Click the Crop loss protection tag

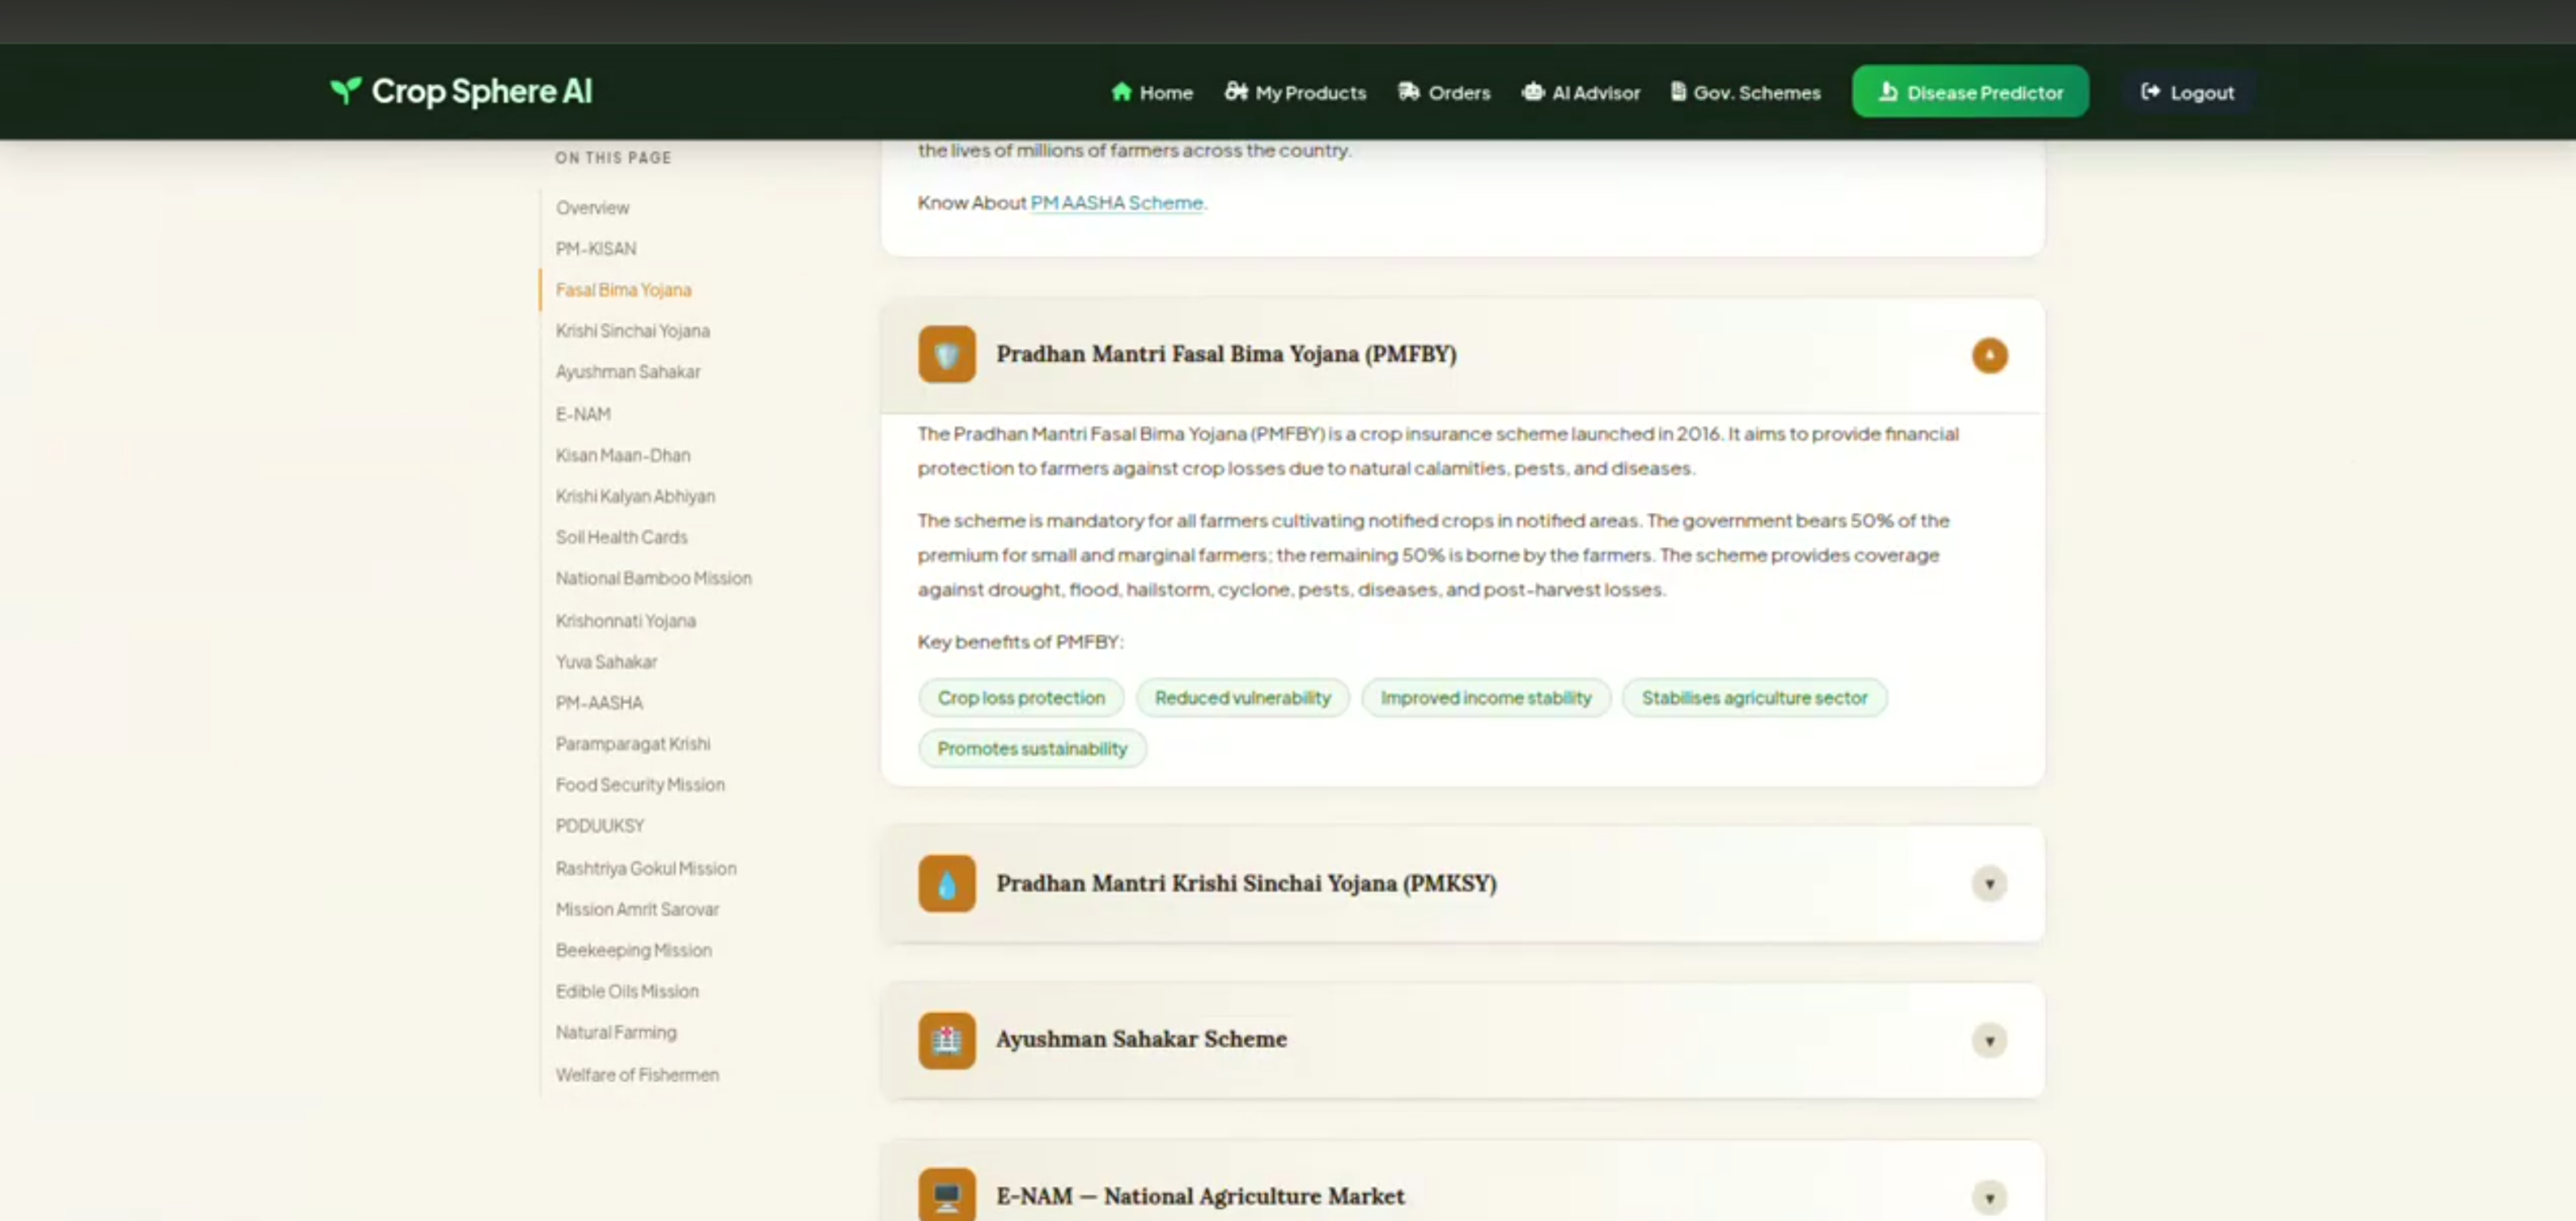coord(1021,697)
